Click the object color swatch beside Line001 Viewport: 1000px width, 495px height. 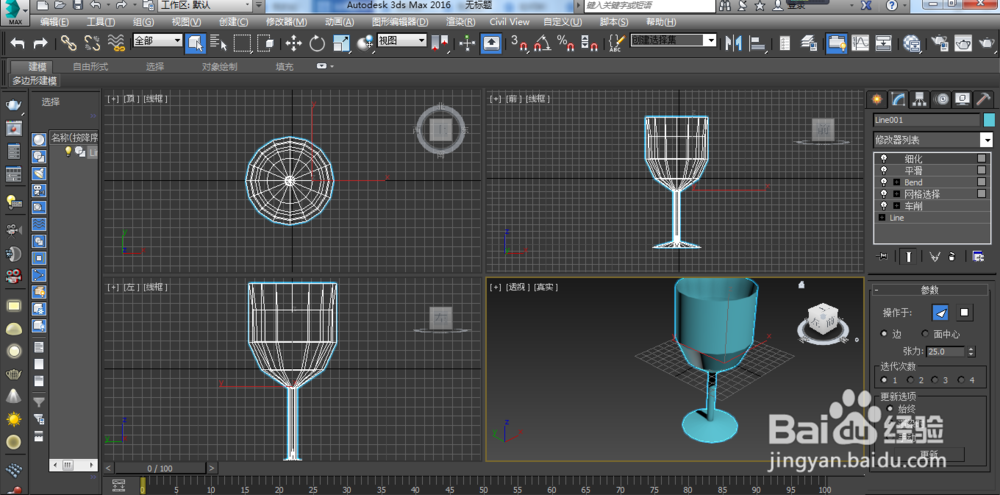989,120
